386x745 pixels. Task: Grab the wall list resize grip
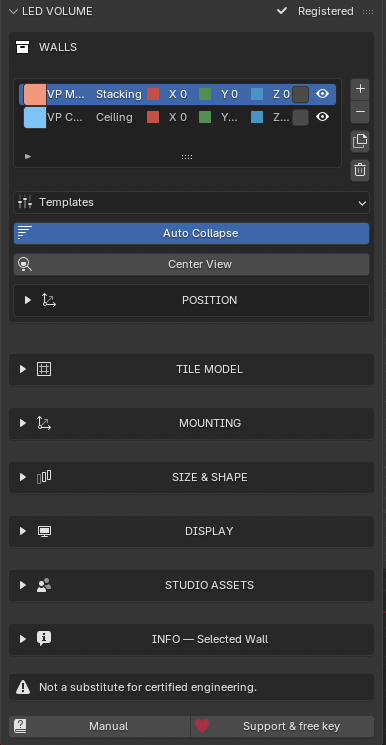[187, 157]
